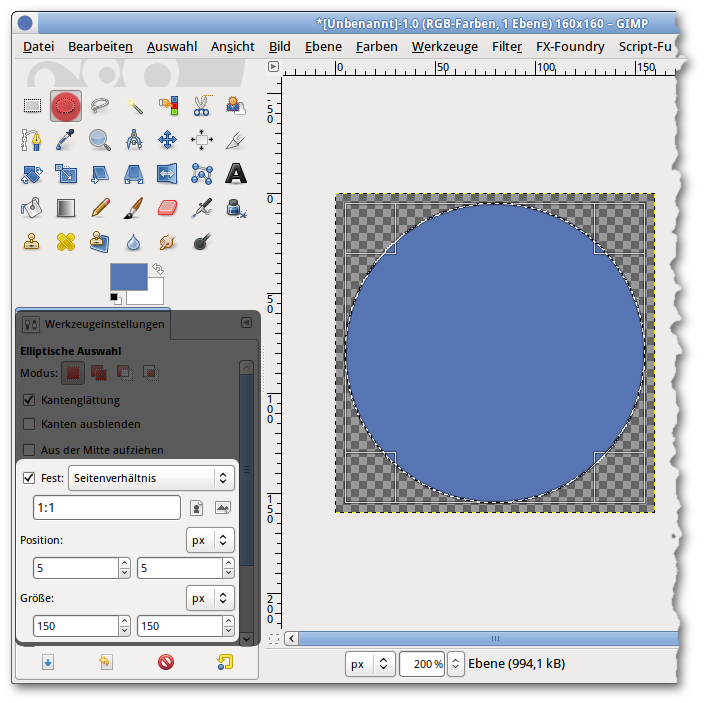Open the Auswahl menu
Viewport: 708px width, 703px height.
point(172,47)
